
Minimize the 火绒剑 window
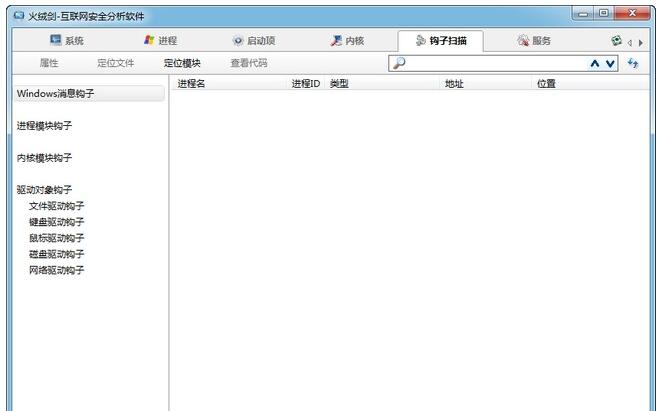point(583,13)
